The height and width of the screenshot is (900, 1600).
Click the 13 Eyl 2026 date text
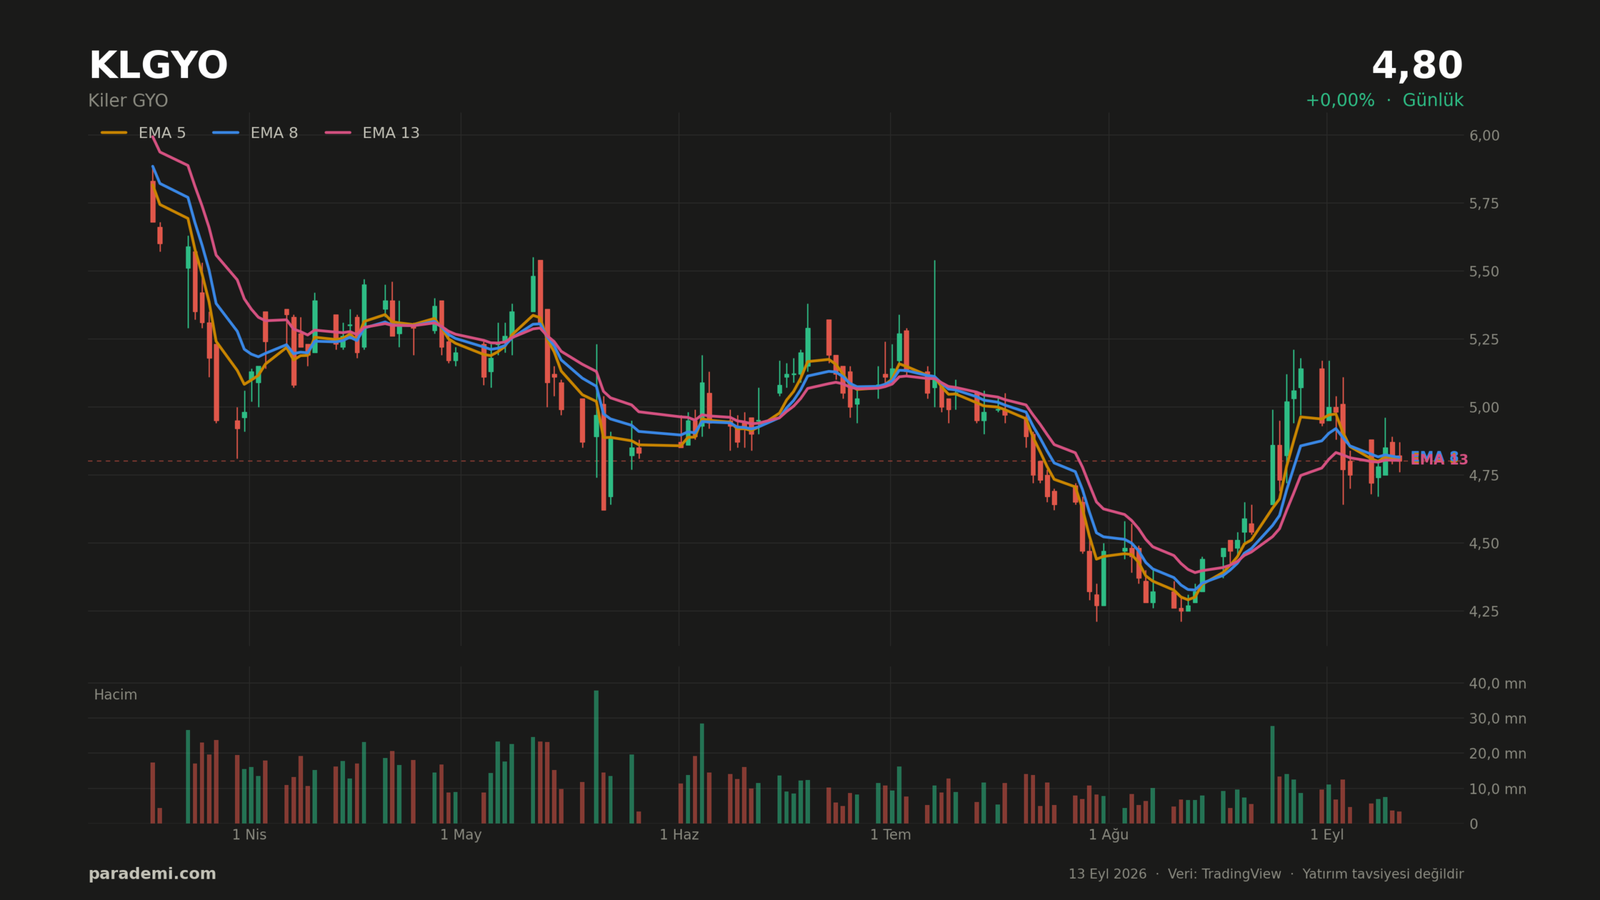1107,874
